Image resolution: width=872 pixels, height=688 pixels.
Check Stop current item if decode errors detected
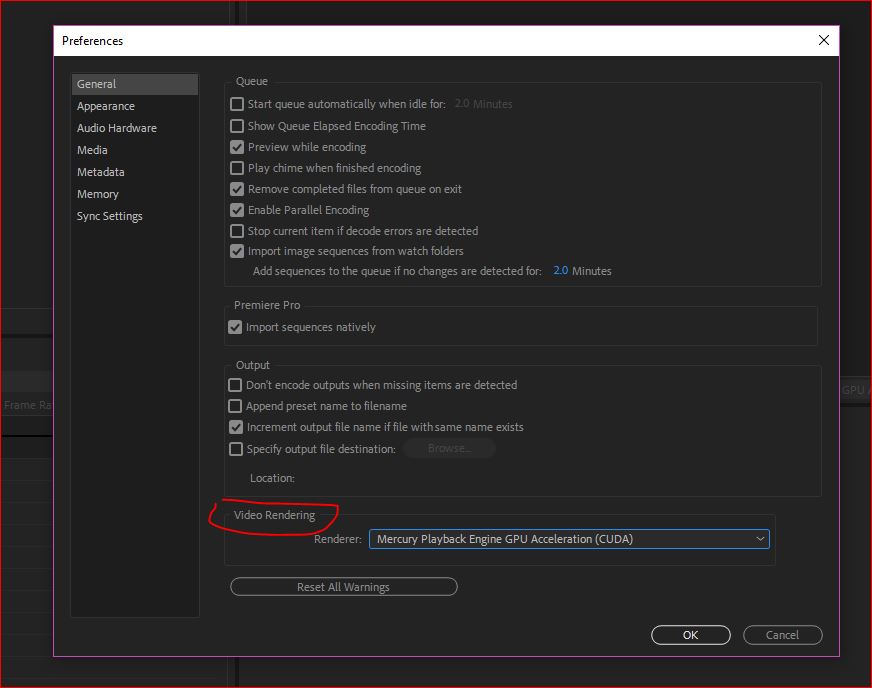(237, 231)
